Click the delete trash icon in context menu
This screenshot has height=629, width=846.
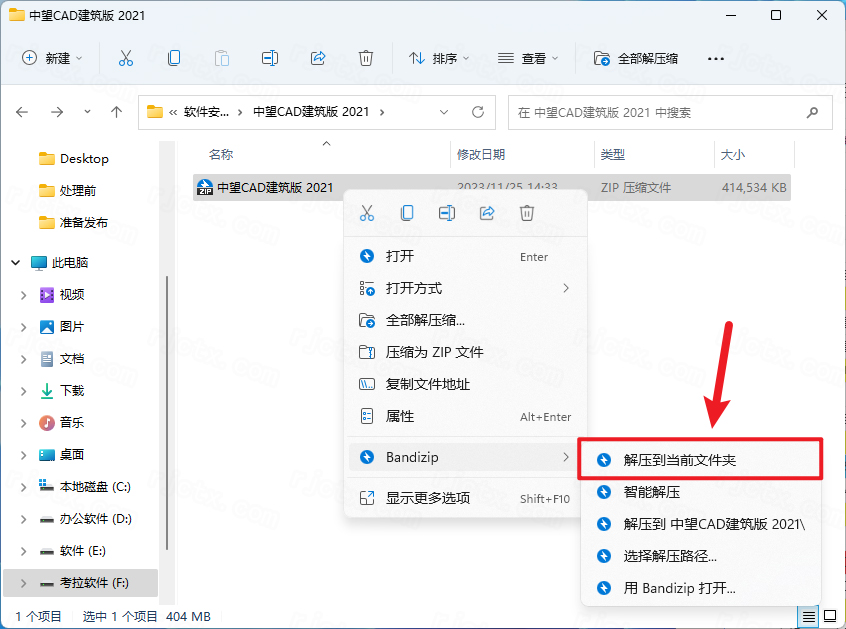[x=527, y=213]
